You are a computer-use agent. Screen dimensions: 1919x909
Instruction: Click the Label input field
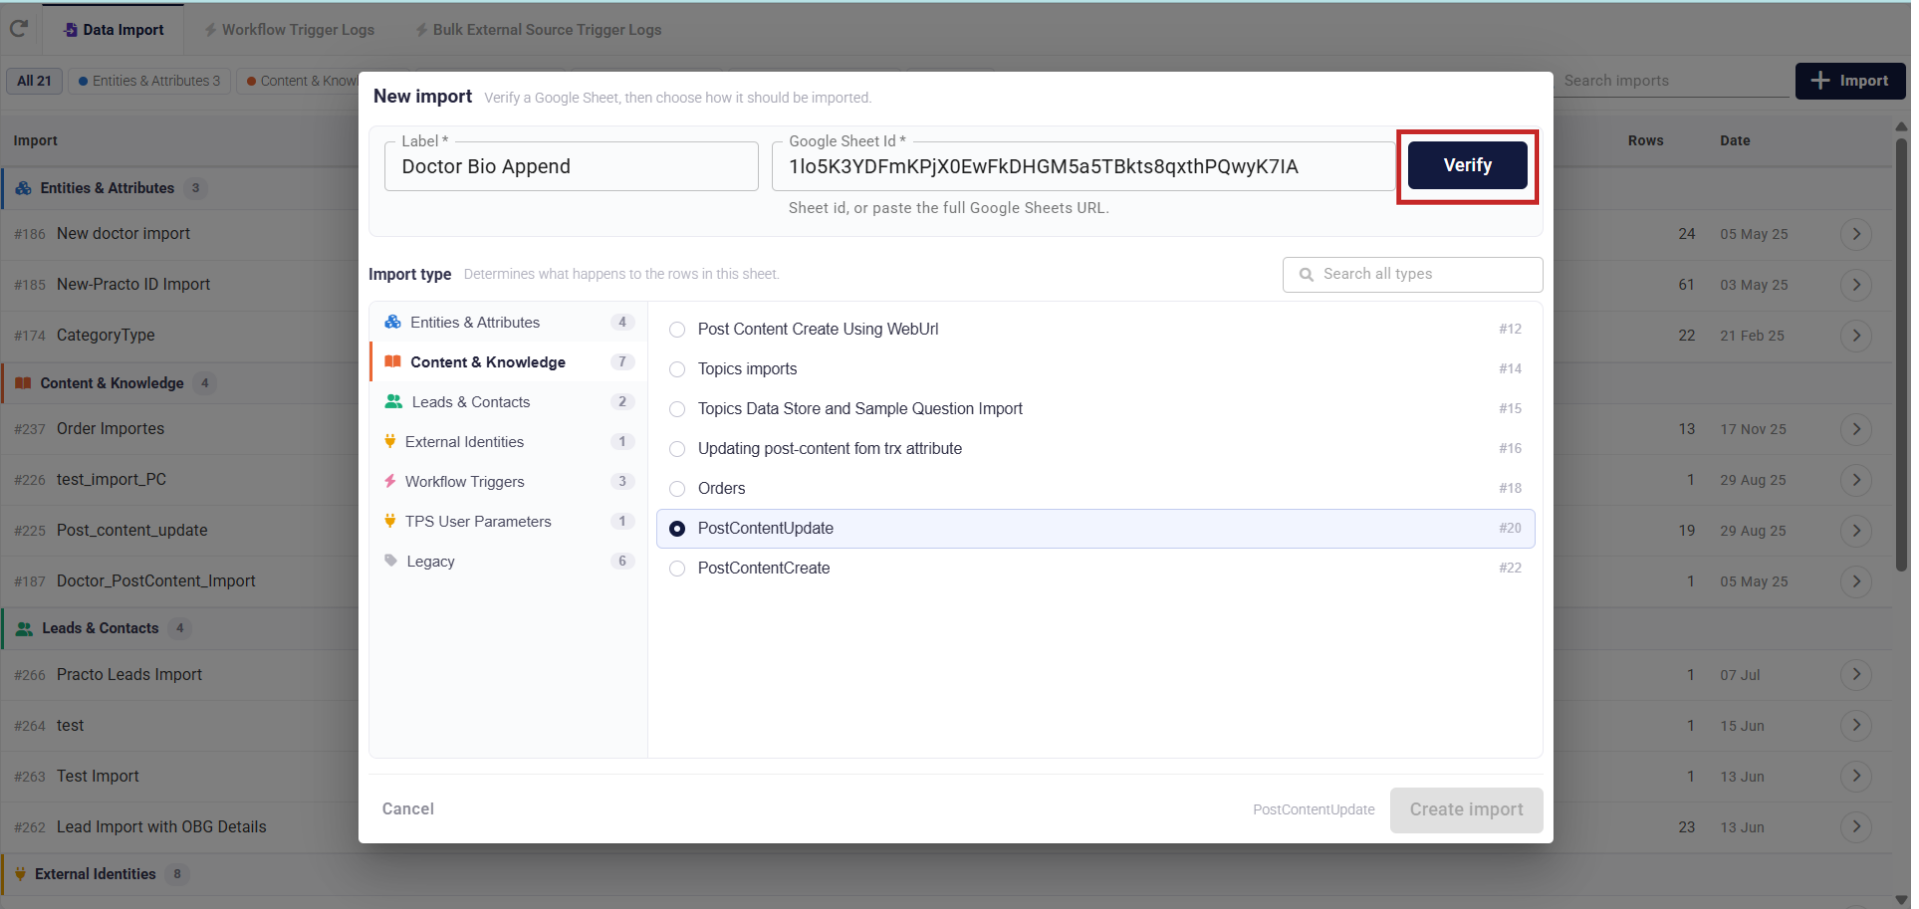571,166
